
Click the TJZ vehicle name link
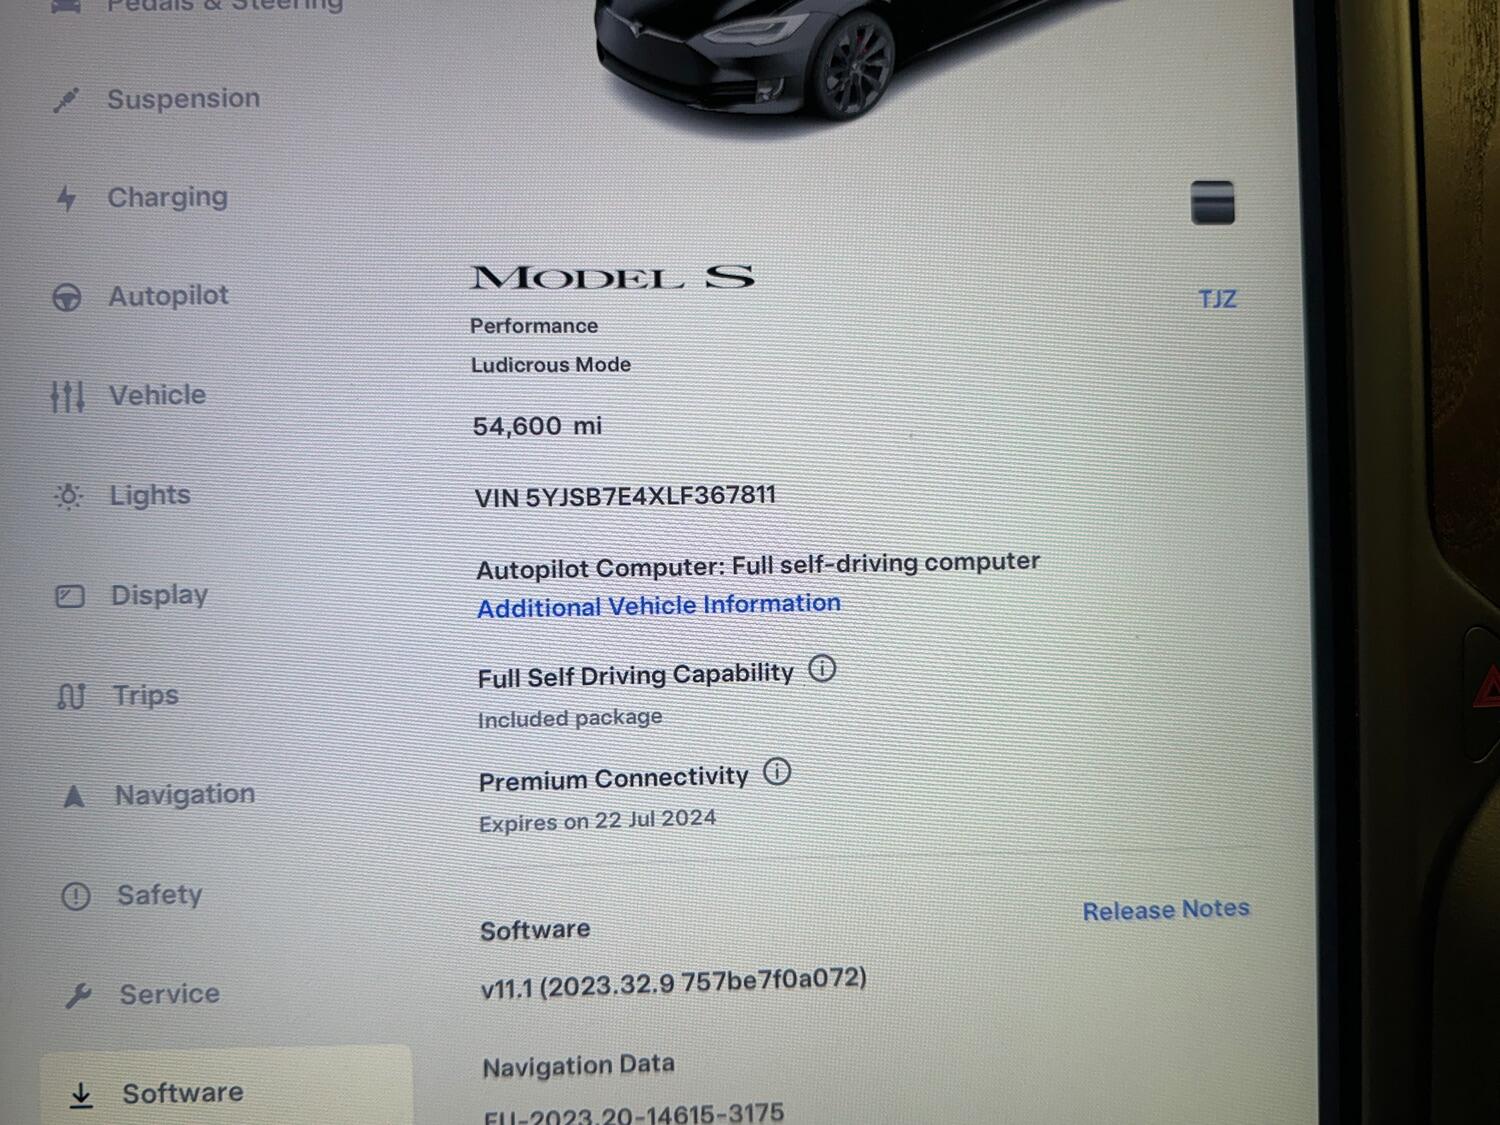pos(1218,299)
